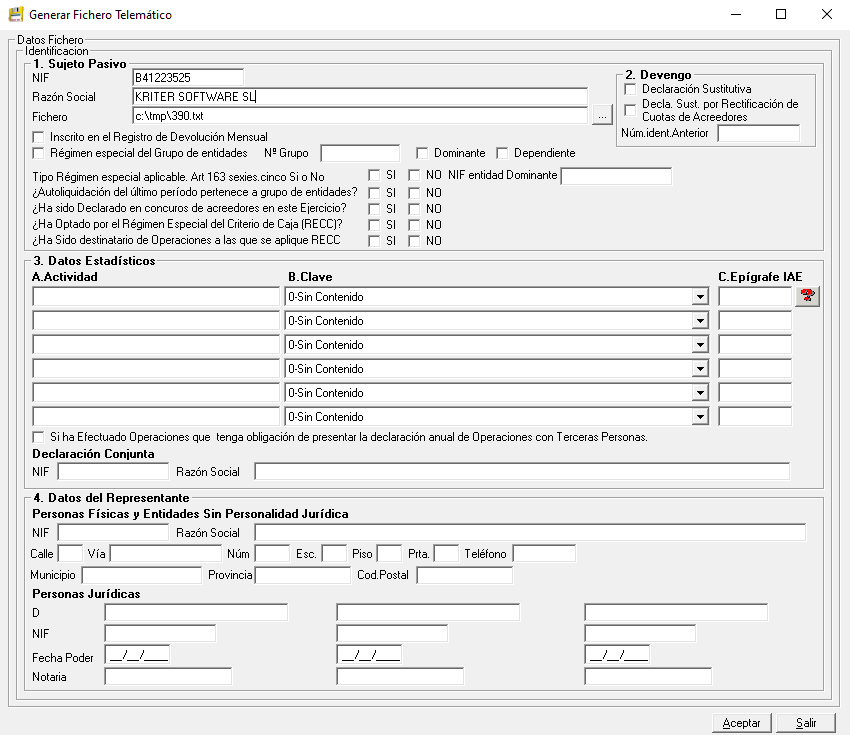Screen dimensions: 850x735
Task: Click the app icon in title bar
Action: coord(16,14)
